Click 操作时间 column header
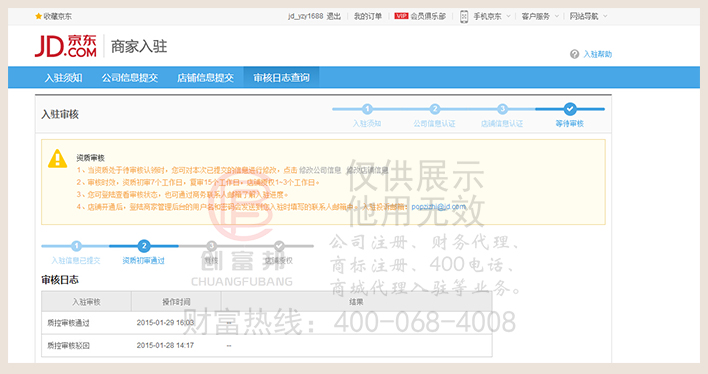 click(176, 301)
